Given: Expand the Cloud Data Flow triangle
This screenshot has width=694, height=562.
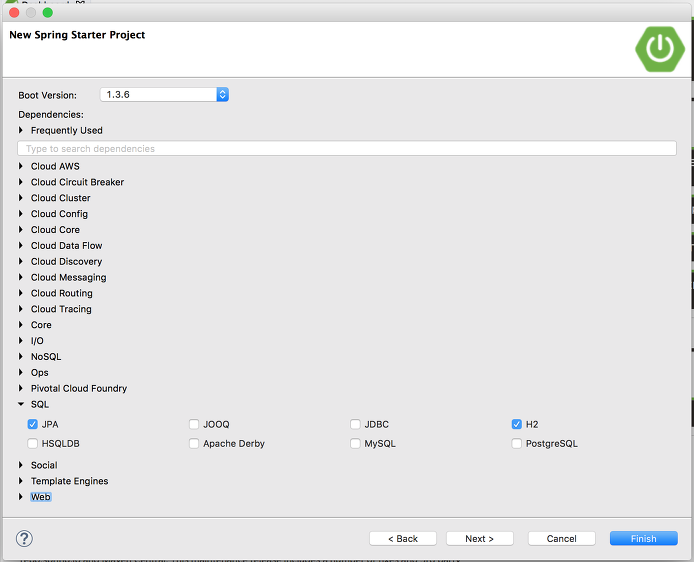Looking at the screenshot, I should click(20, 246).
